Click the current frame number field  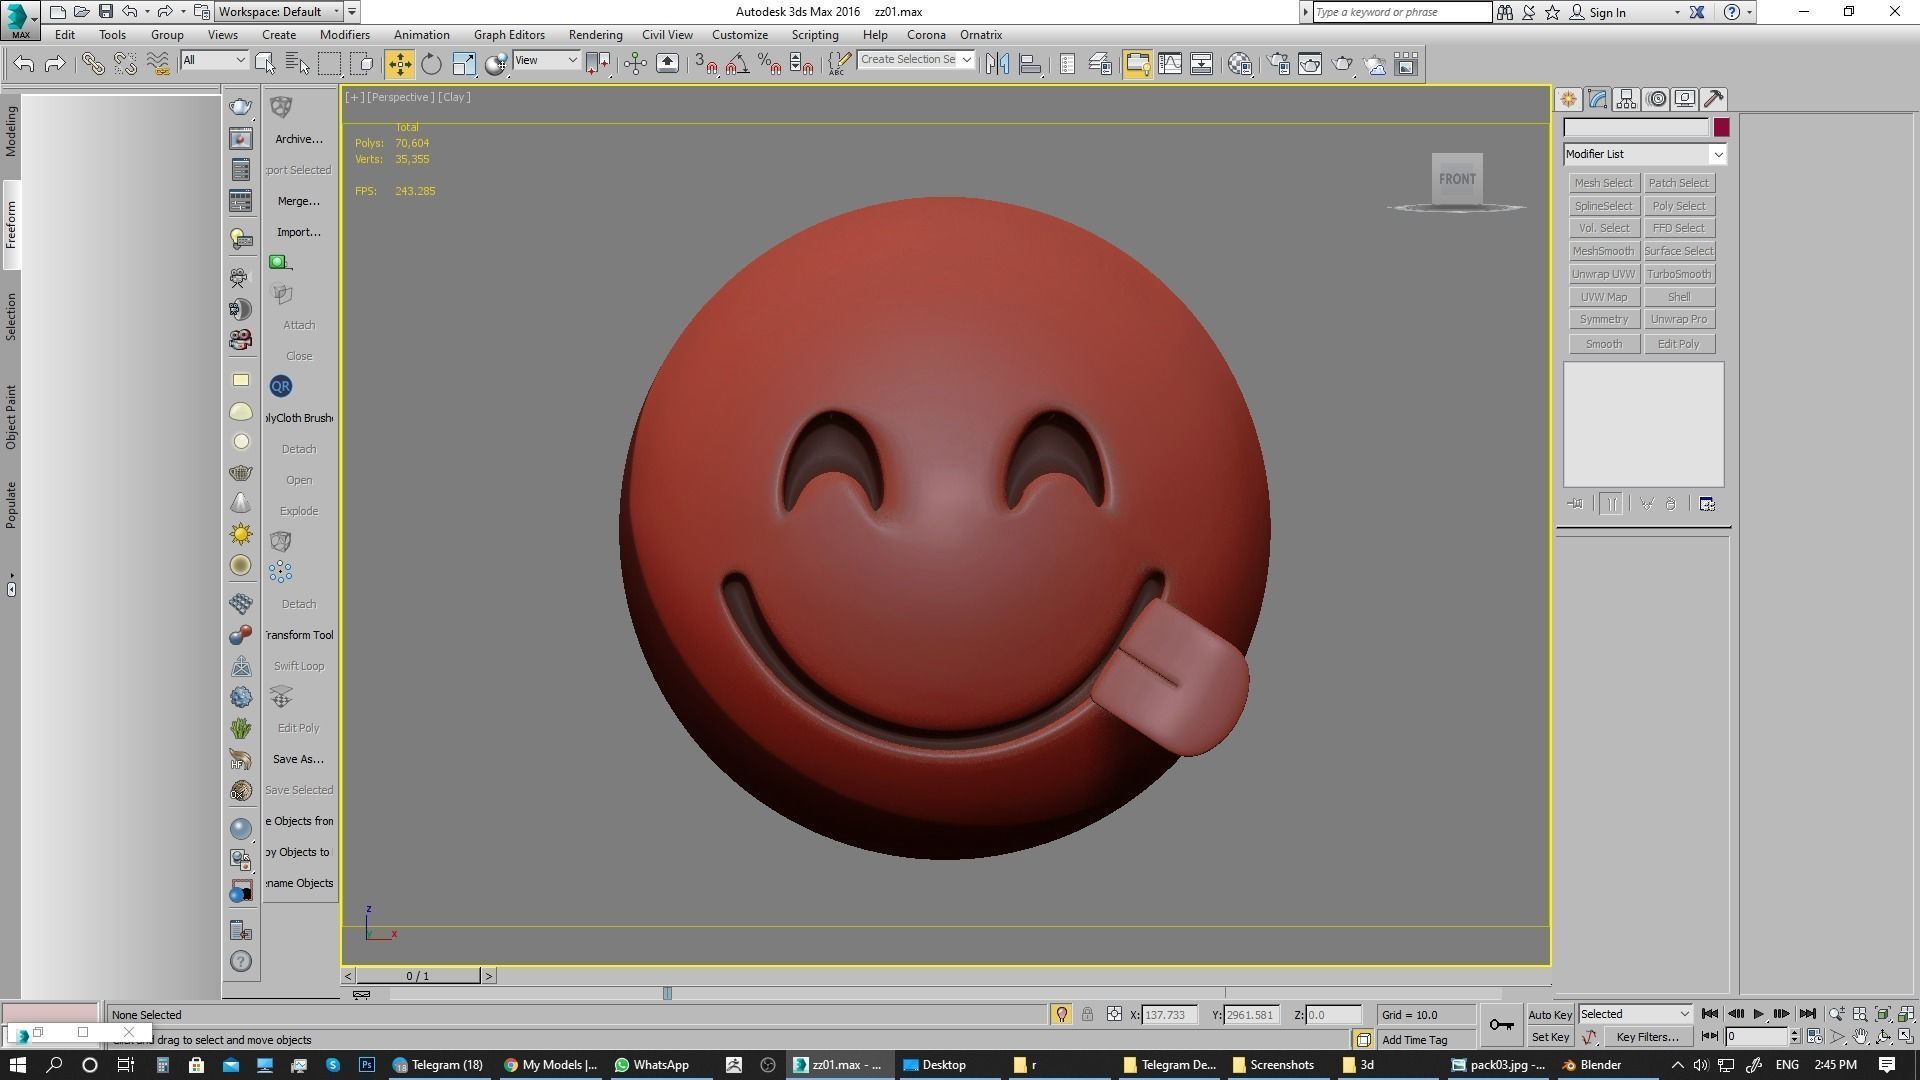coord(1755,1037)
